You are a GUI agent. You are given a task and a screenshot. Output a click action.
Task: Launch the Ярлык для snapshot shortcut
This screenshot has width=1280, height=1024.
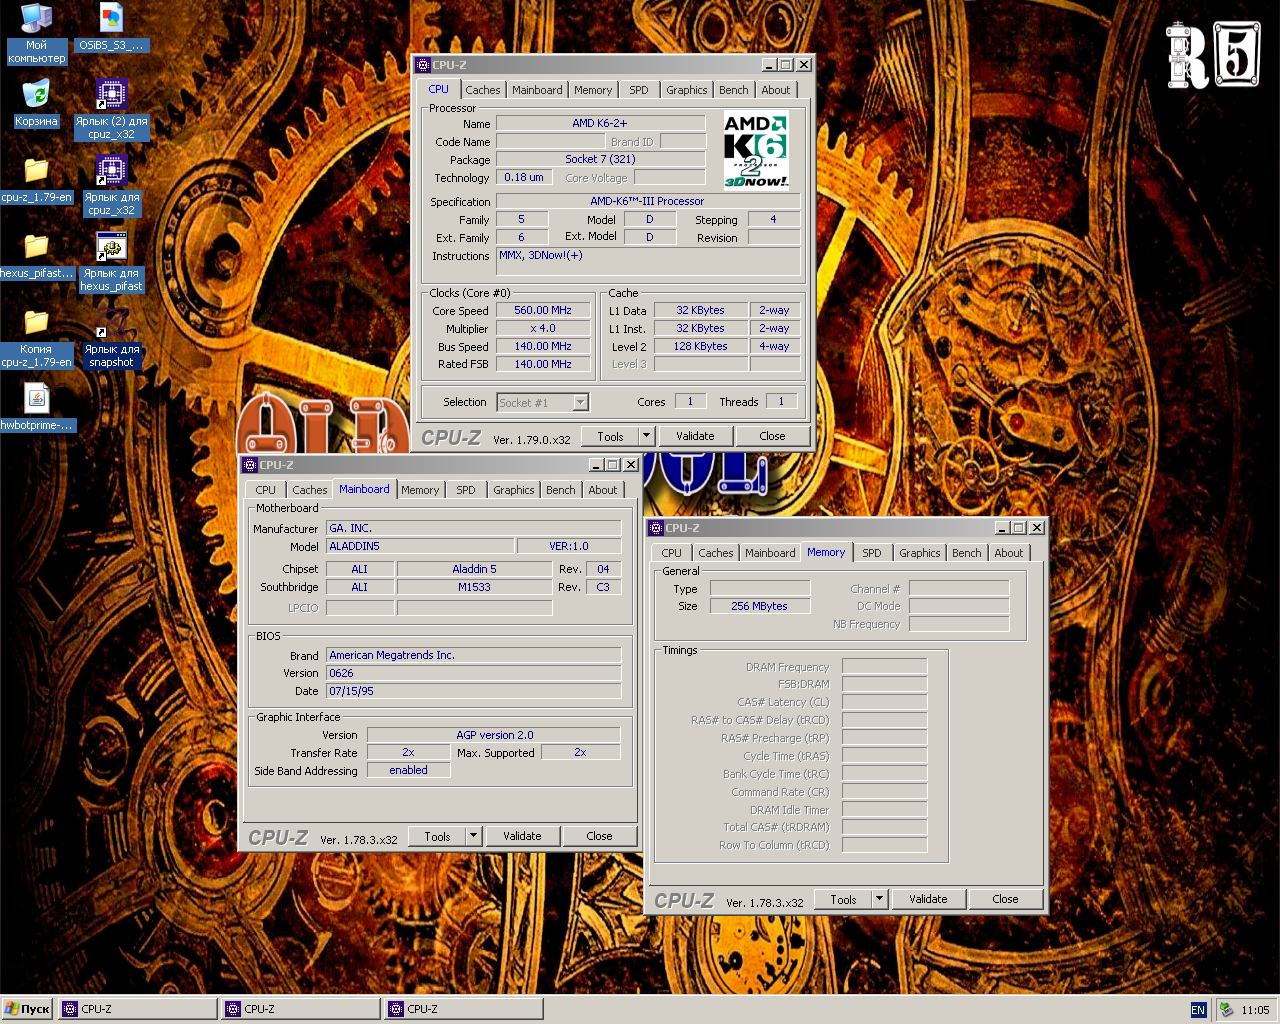[x=111, y=338]
